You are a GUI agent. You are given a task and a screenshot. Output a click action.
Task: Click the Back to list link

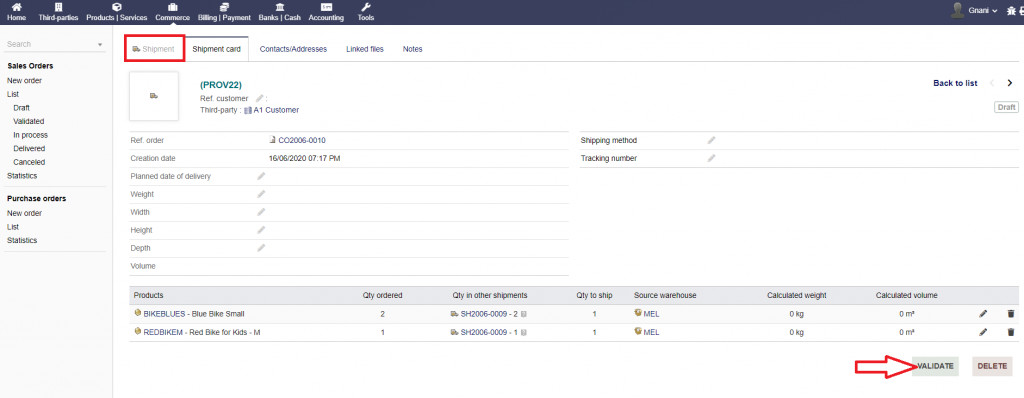tap(955, 83)
